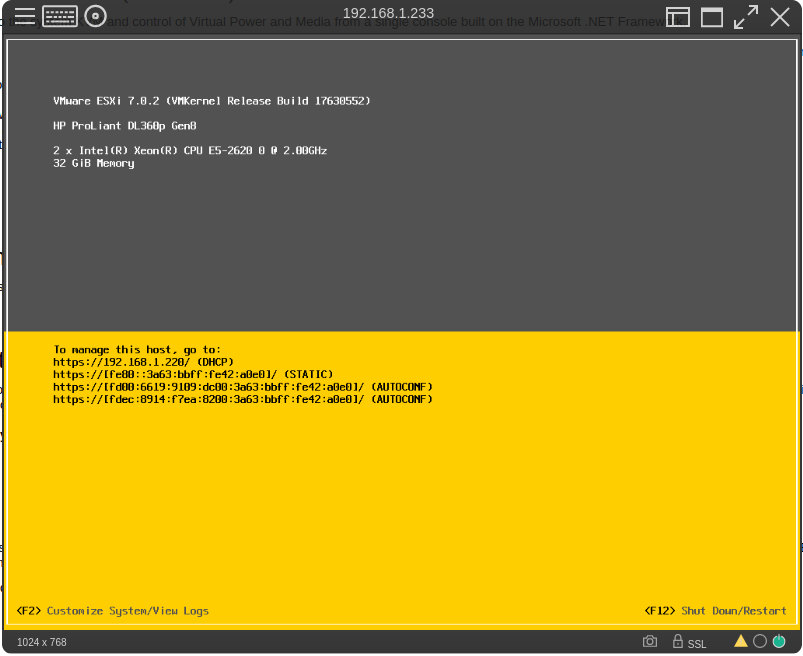Click the 1024 x 768 resolution label

(x=42, y=642)
